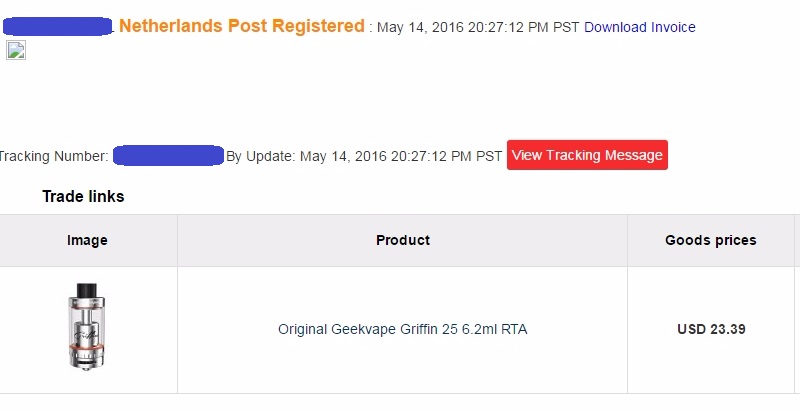This screenshot has width=800, height=412.
Task: Click the Tracking Number label
Action: [54, 156]
